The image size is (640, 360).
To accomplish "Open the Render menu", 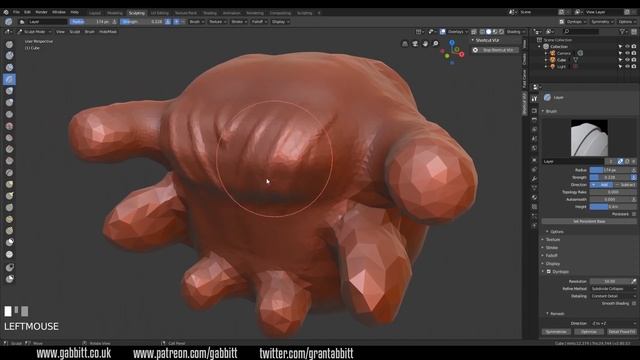I will (41, 12).
